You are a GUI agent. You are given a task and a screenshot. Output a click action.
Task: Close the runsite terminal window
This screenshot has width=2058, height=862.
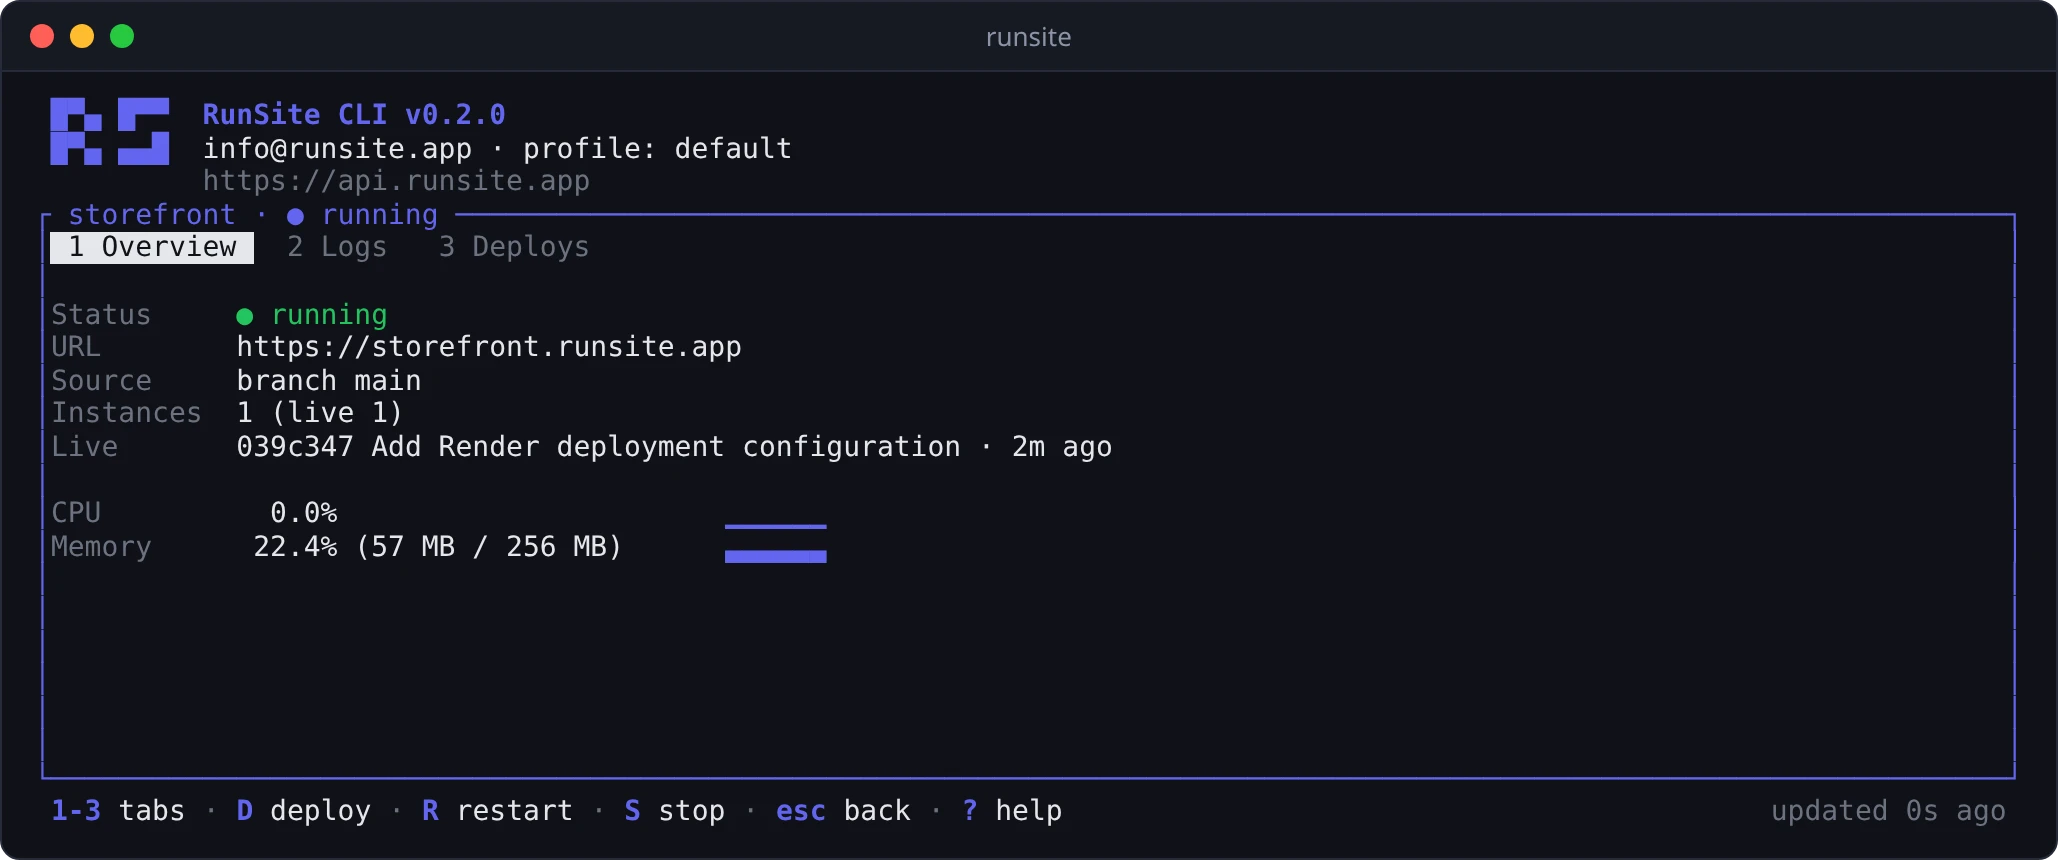pos(42,37)
